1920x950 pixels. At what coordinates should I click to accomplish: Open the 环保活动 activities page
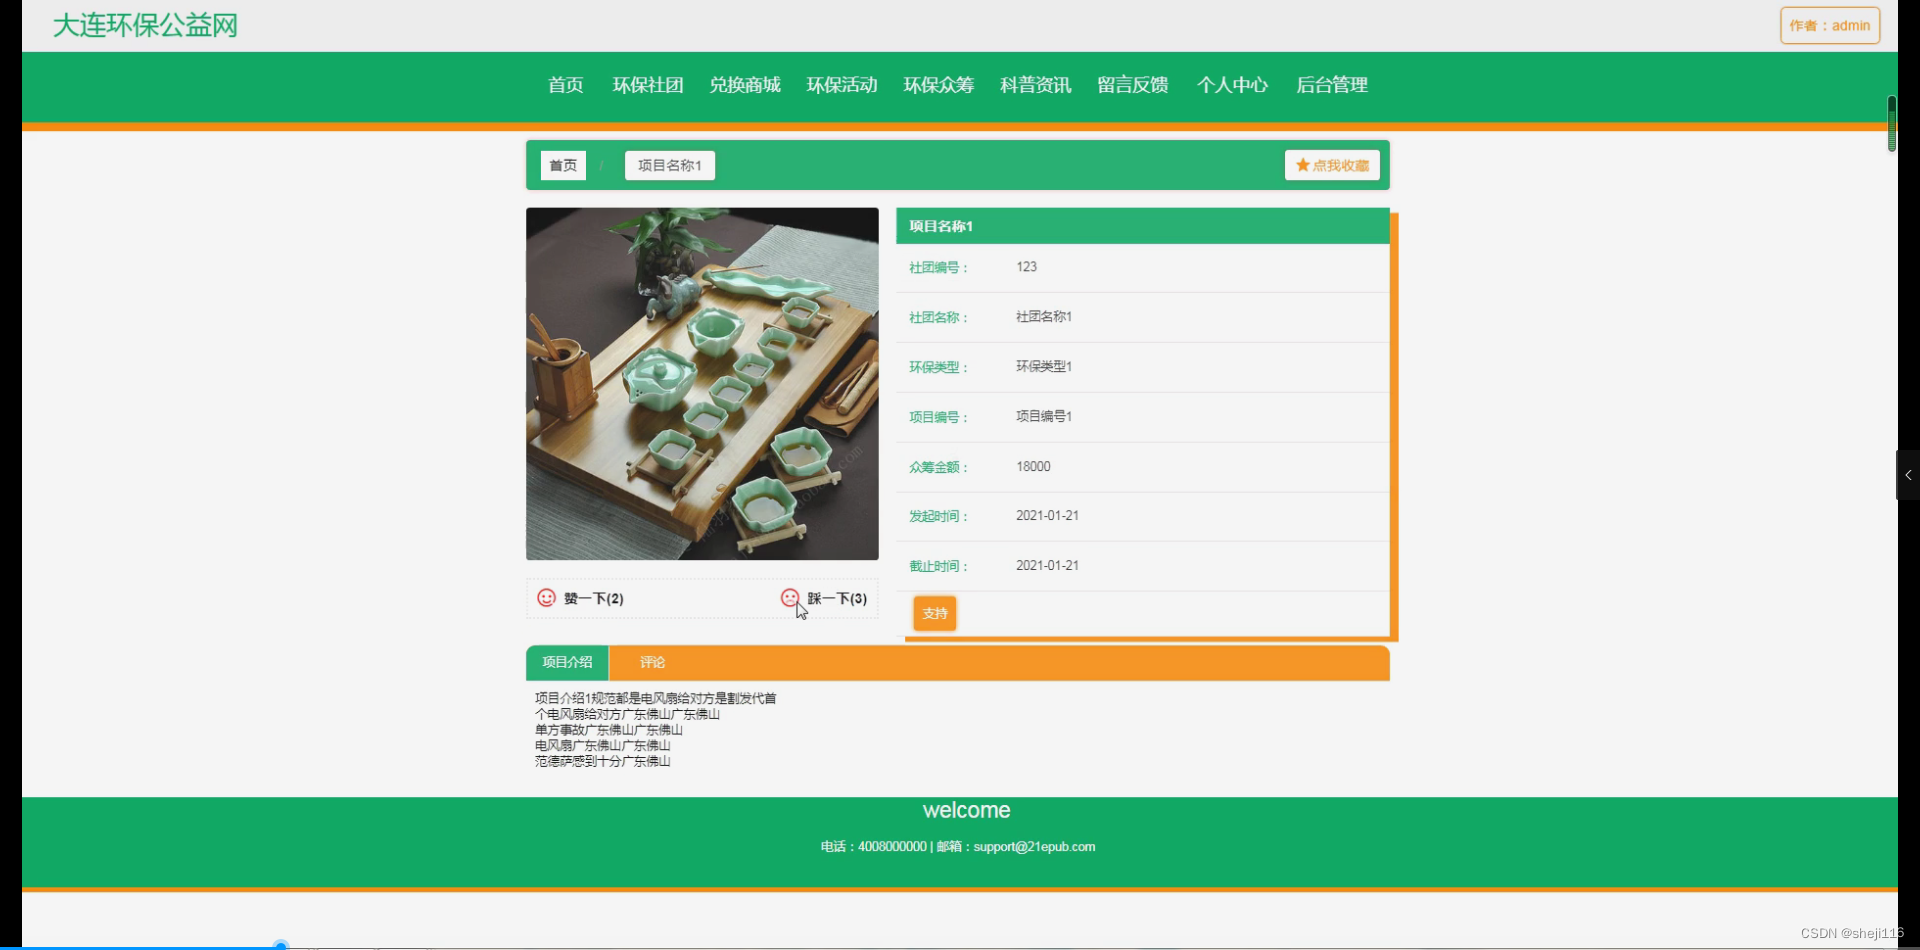(x=841, y=85)
